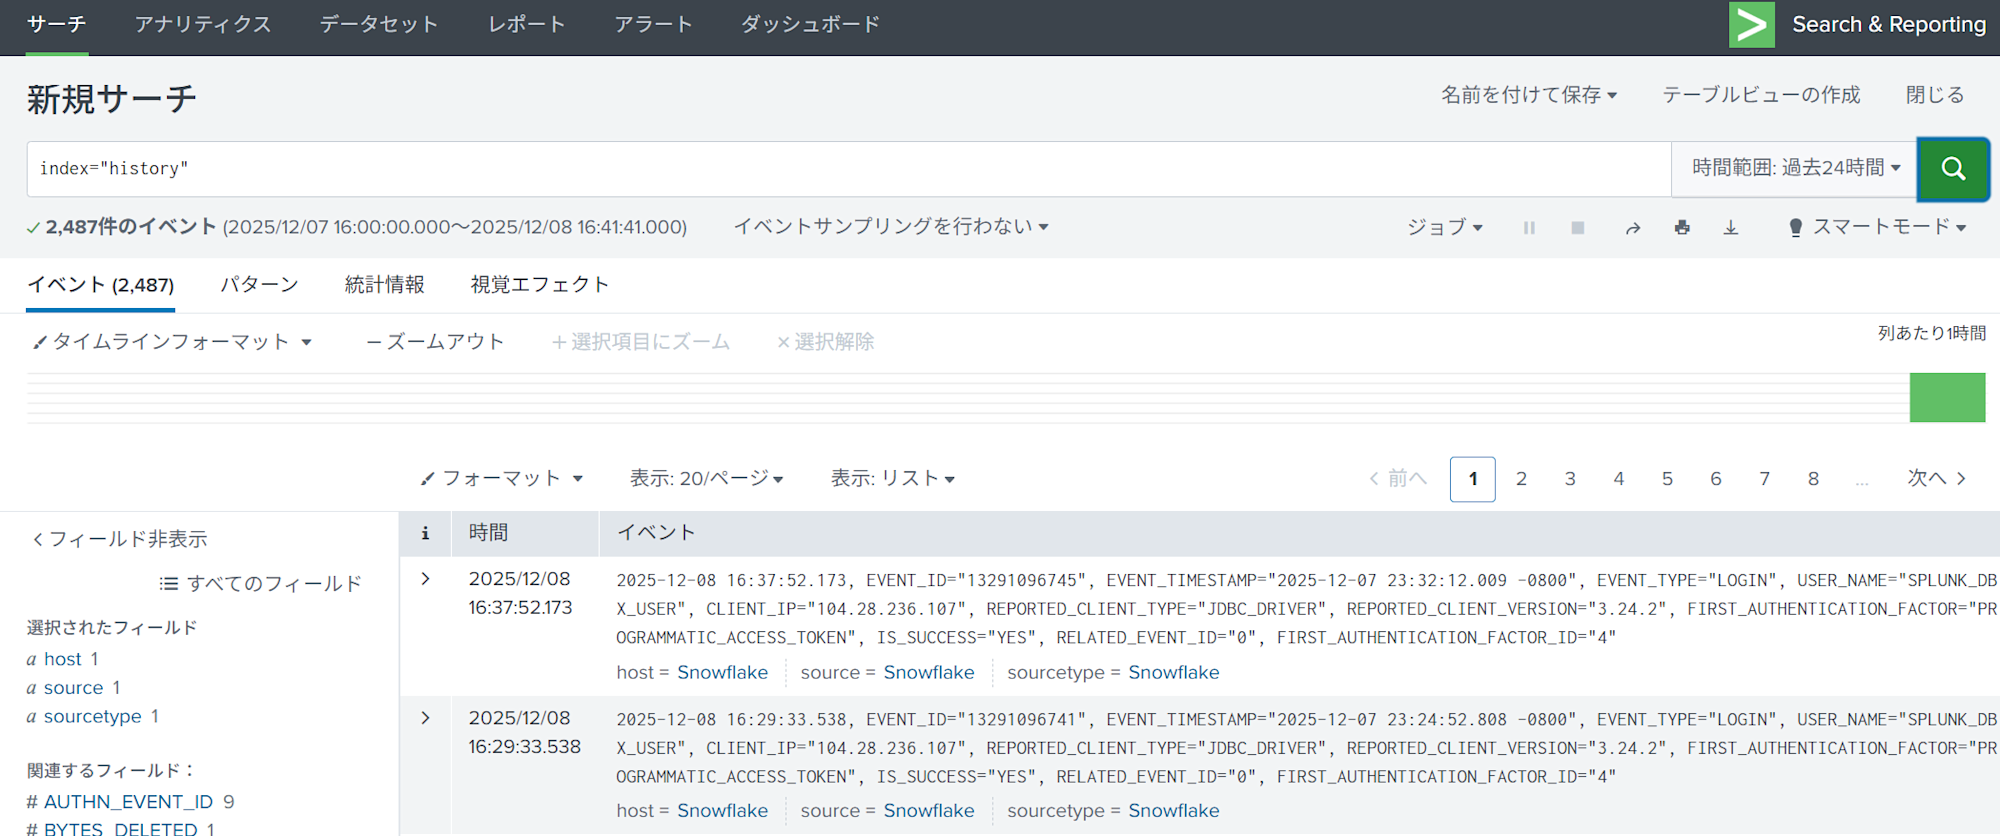
Task: Click the sourcetype field link in sidebar
Action: click(x=92, y=717)
